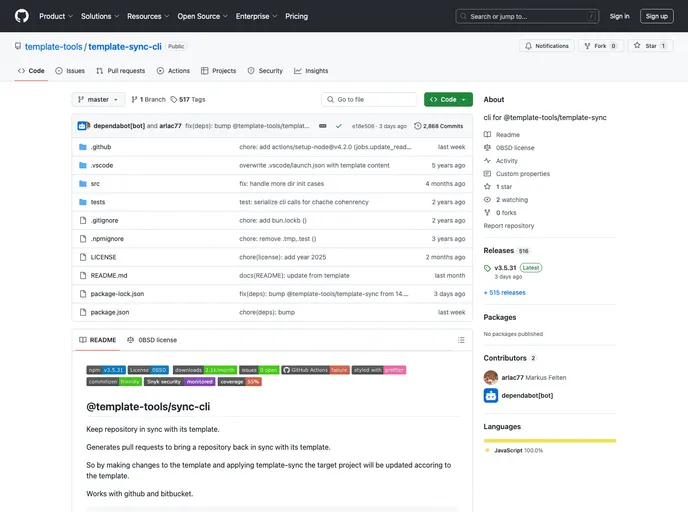Open the .gitignore file
This screenshot has width=688, height=512.
[x=104, y=221]
